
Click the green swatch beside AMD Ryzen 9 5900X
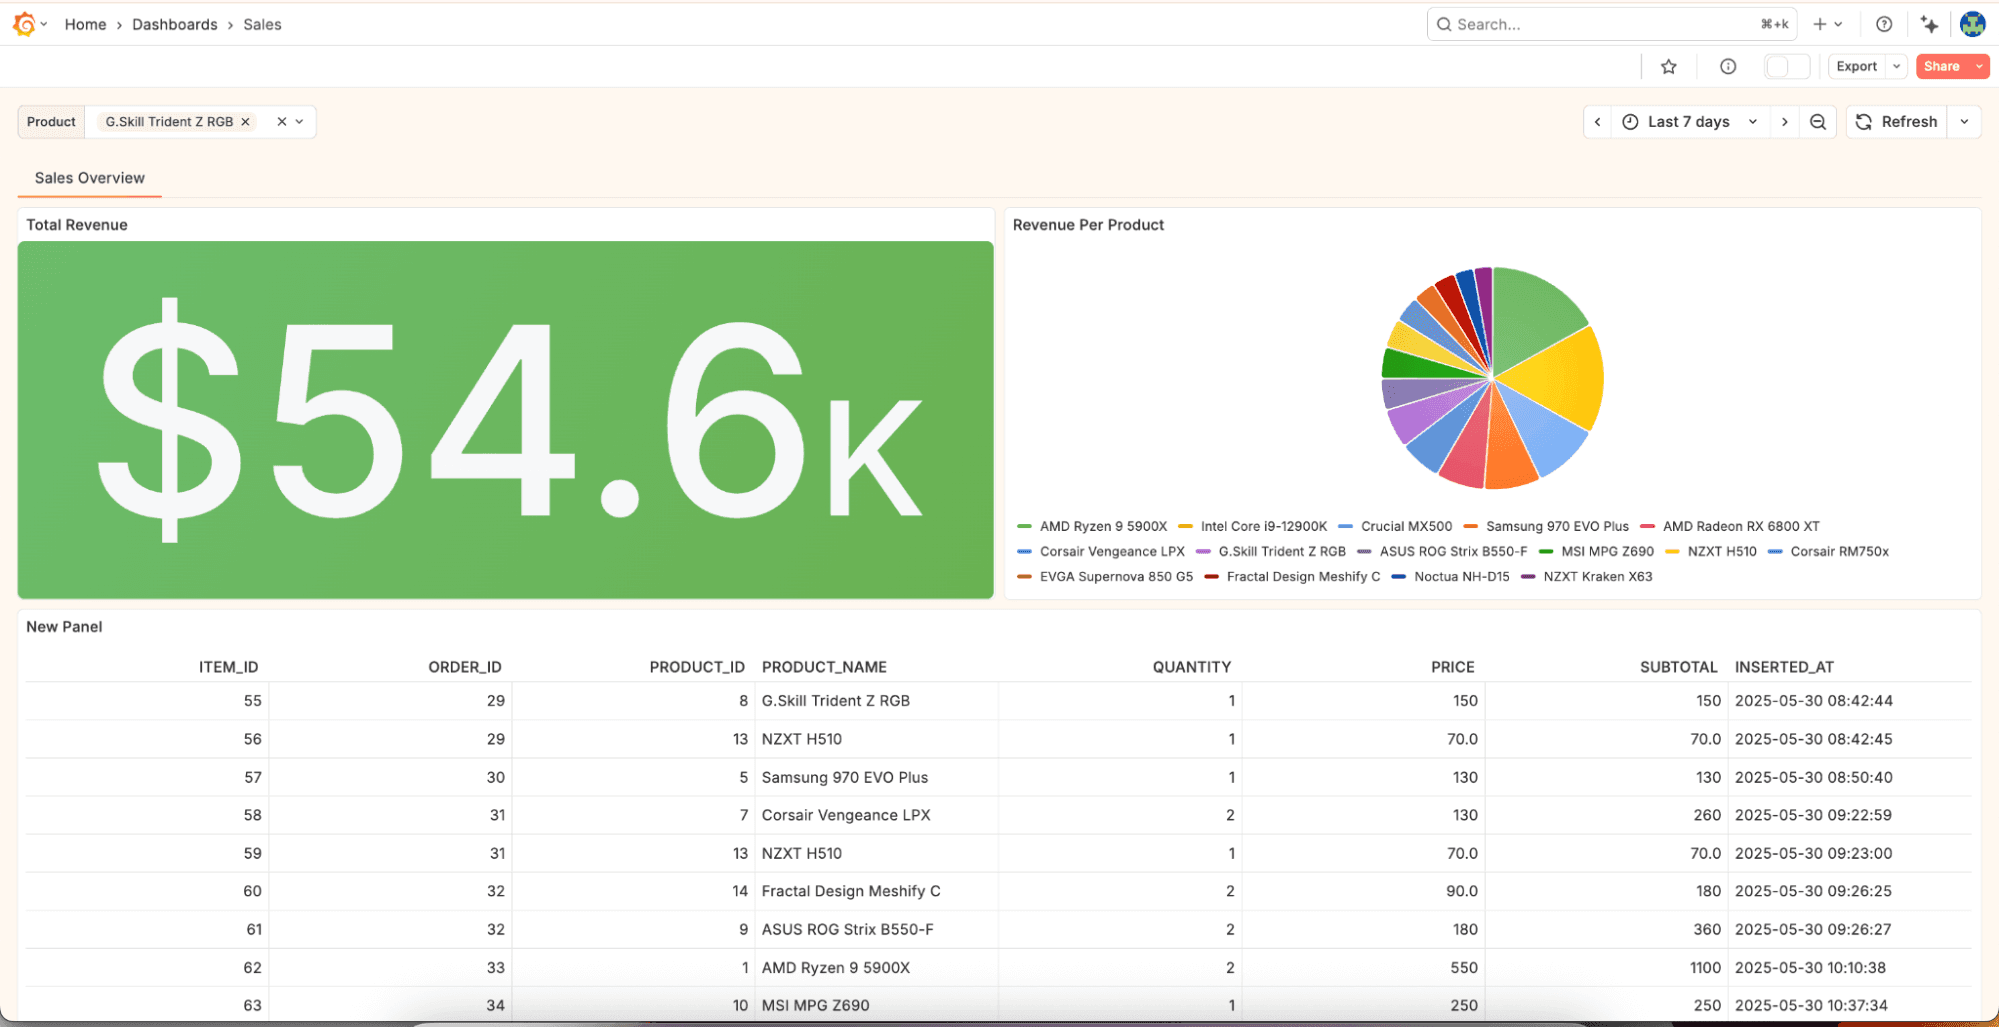(x=1025, y=526)
